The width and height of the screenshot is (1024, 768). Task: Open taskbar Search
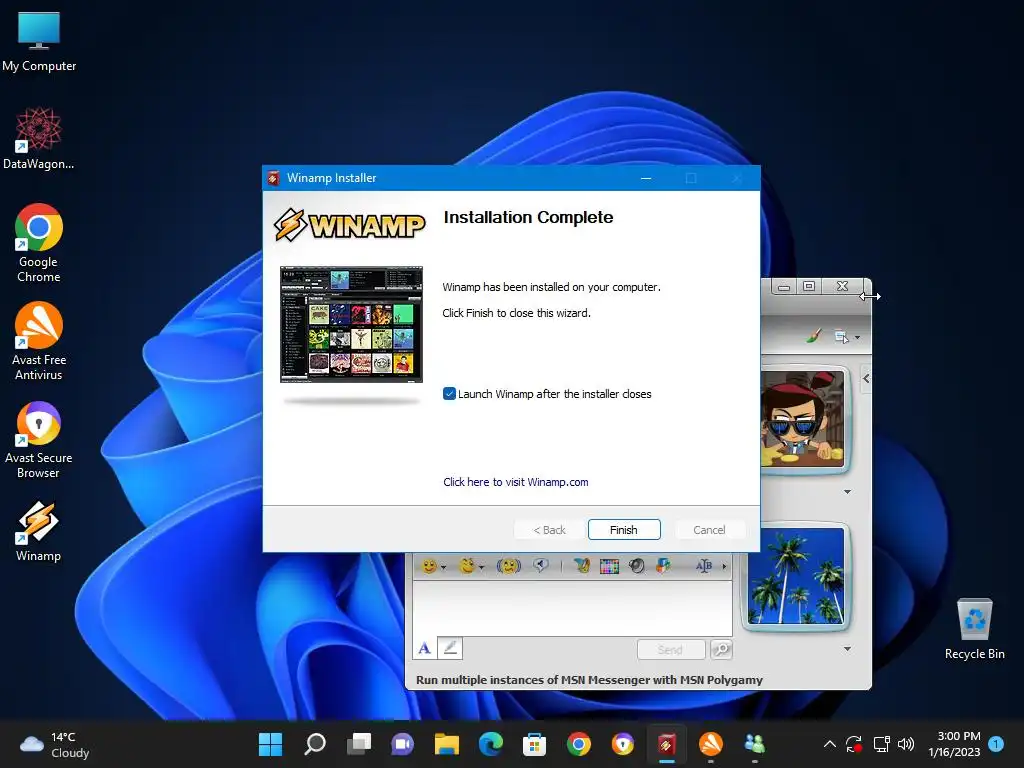coord(315,744)
